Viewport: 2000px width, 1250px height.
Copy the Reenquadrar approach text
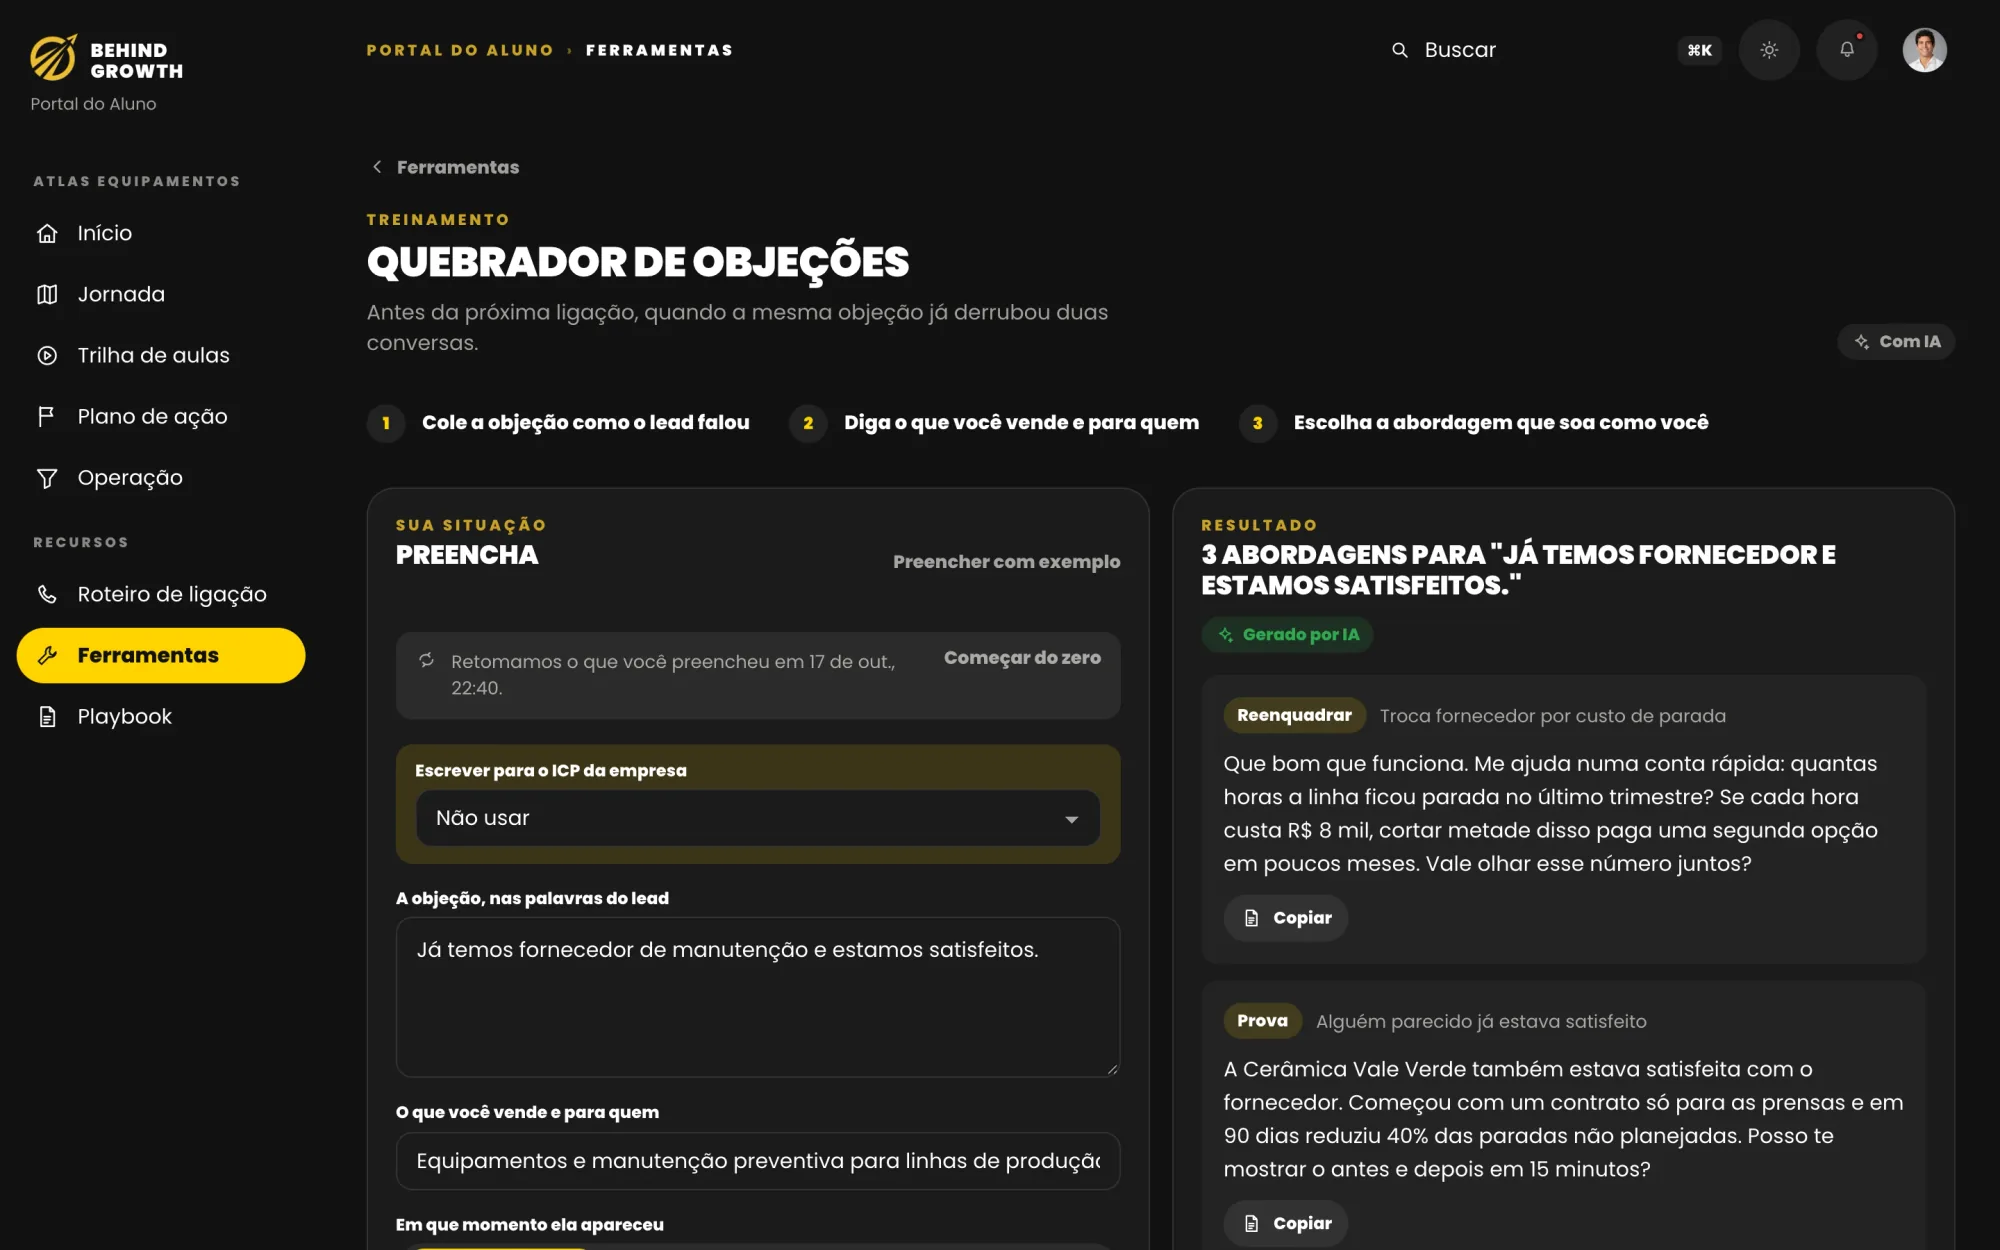pyautogui.click(x=1286, y=918)
